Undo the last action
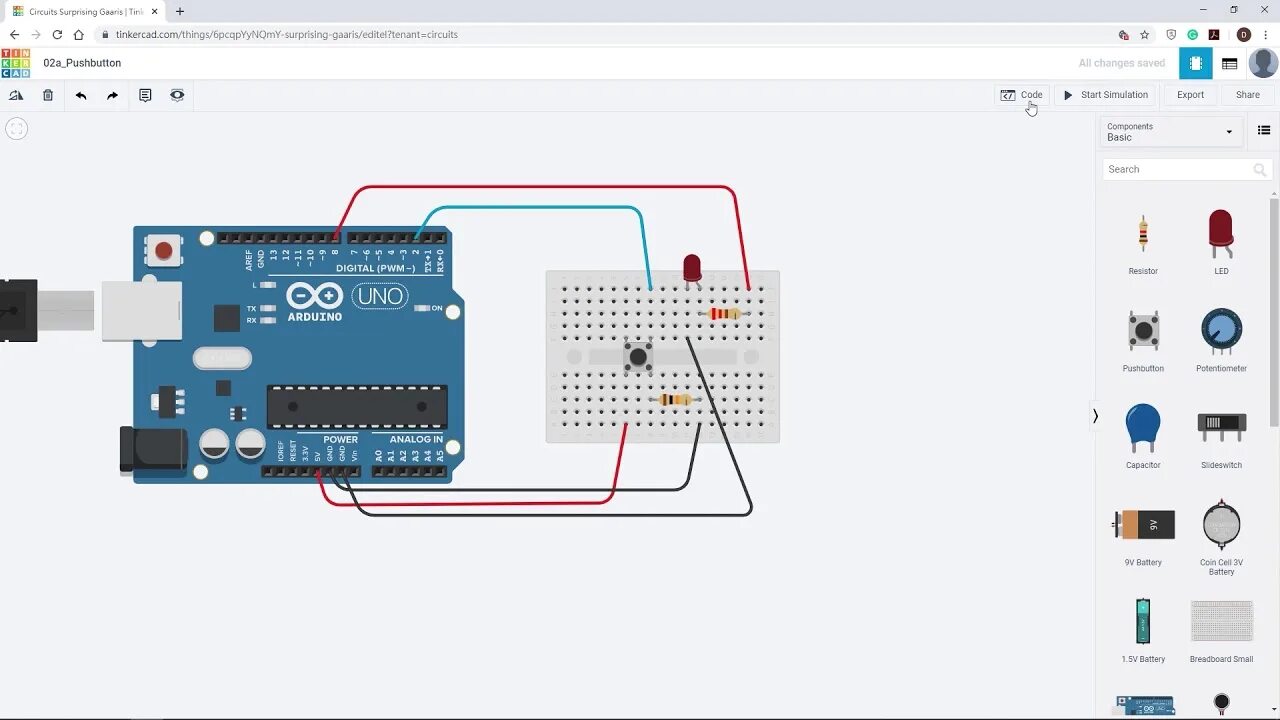Screen dimensions: 1280x720 coord(81,95)
